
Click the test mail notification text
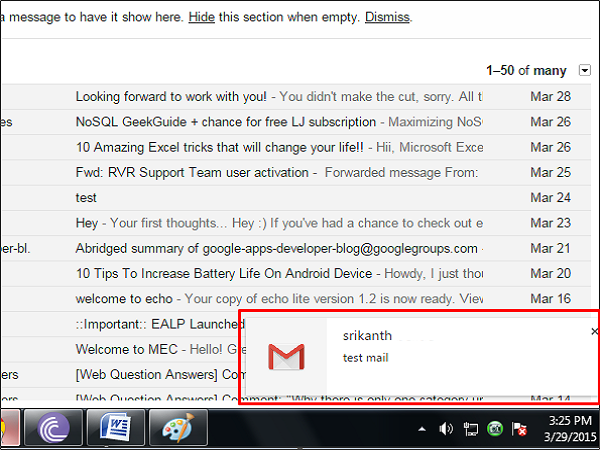tap(365, 358)
